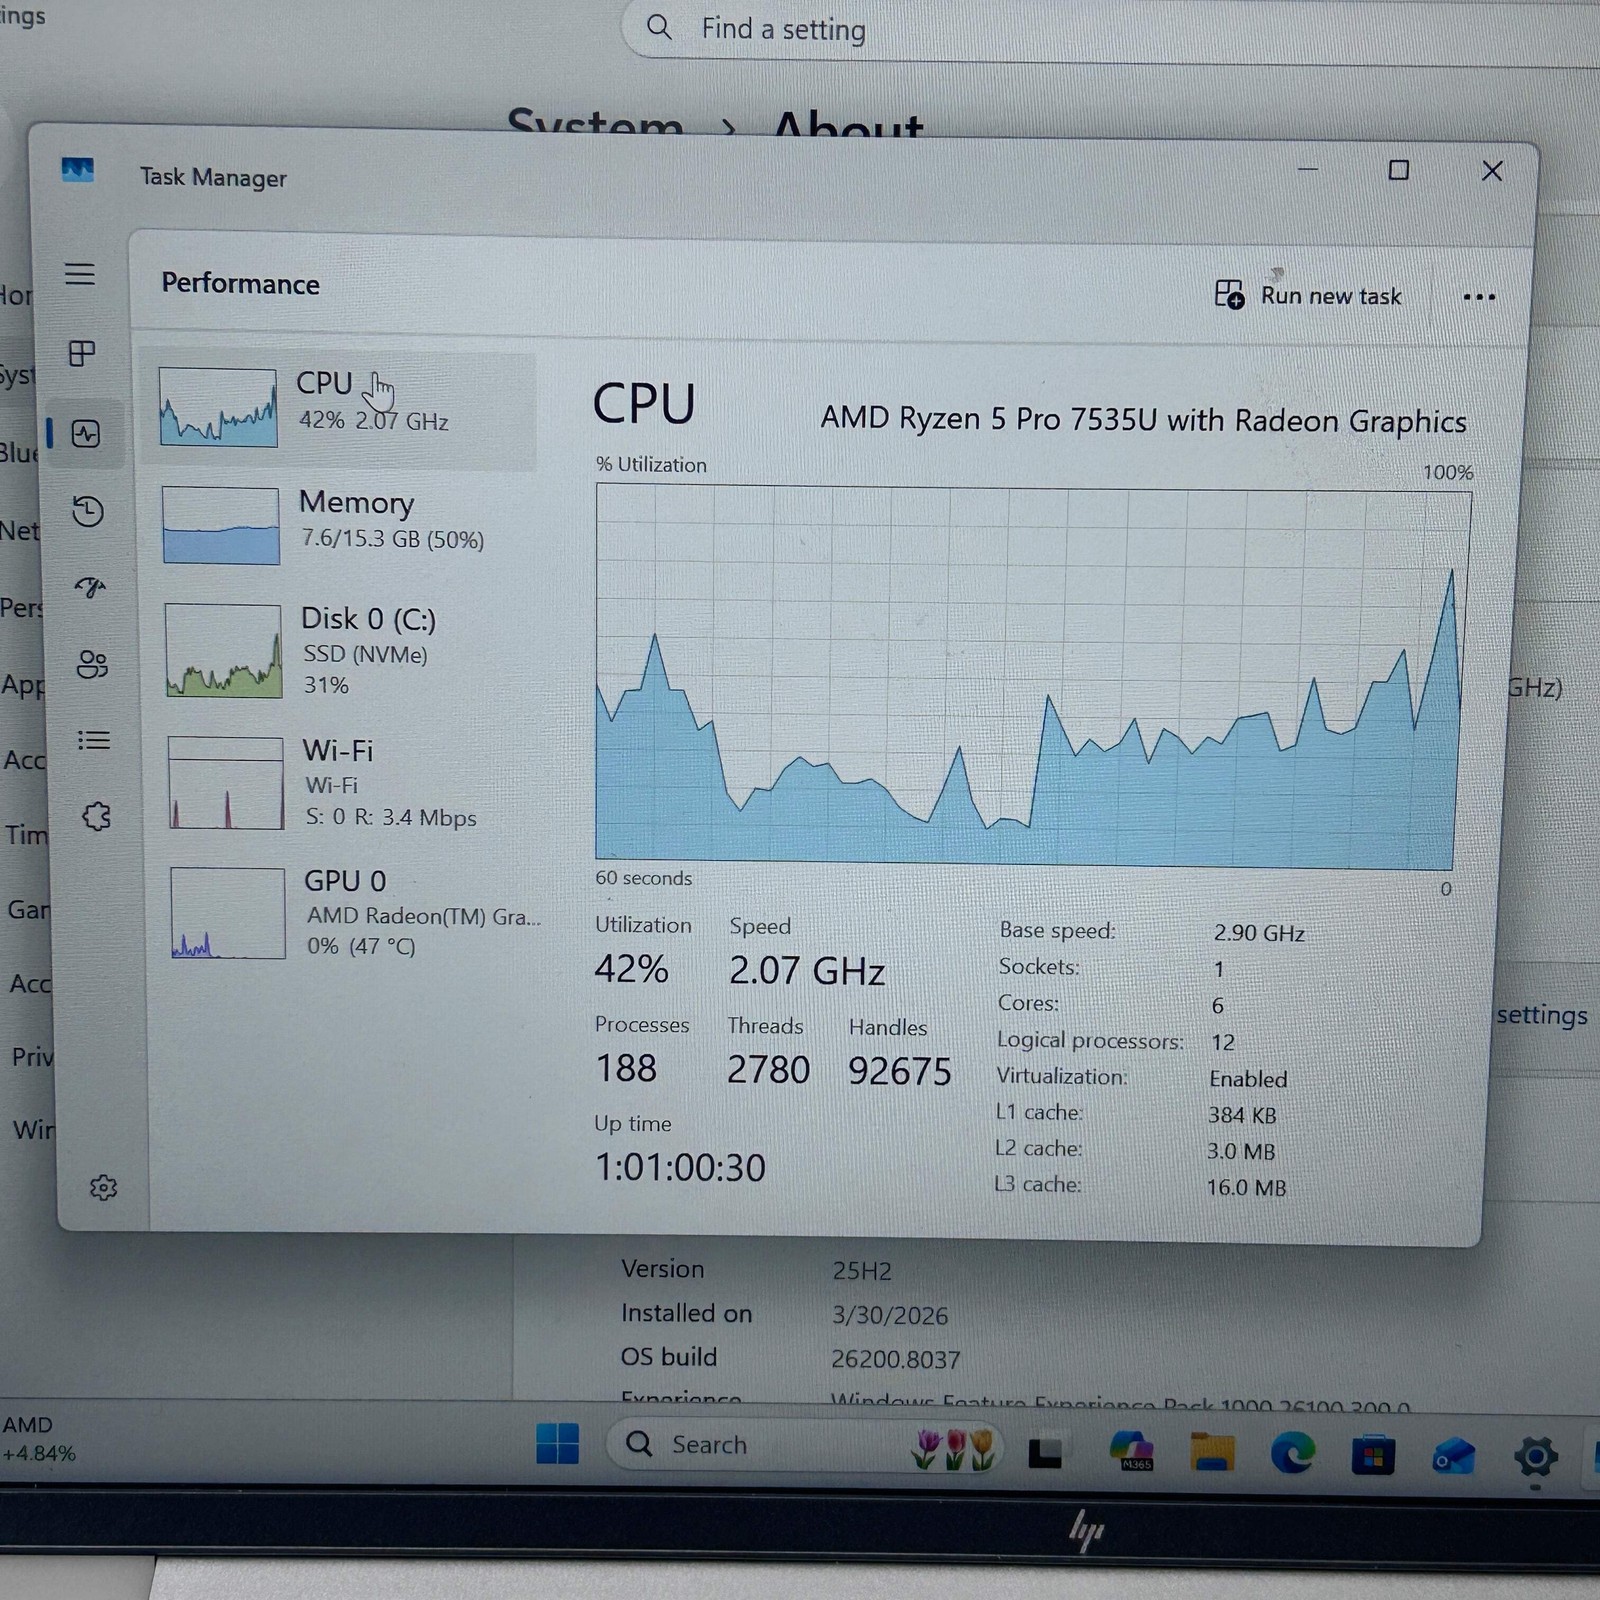
Task: Click the CPU utilization graph
Action: [1032, 676]
